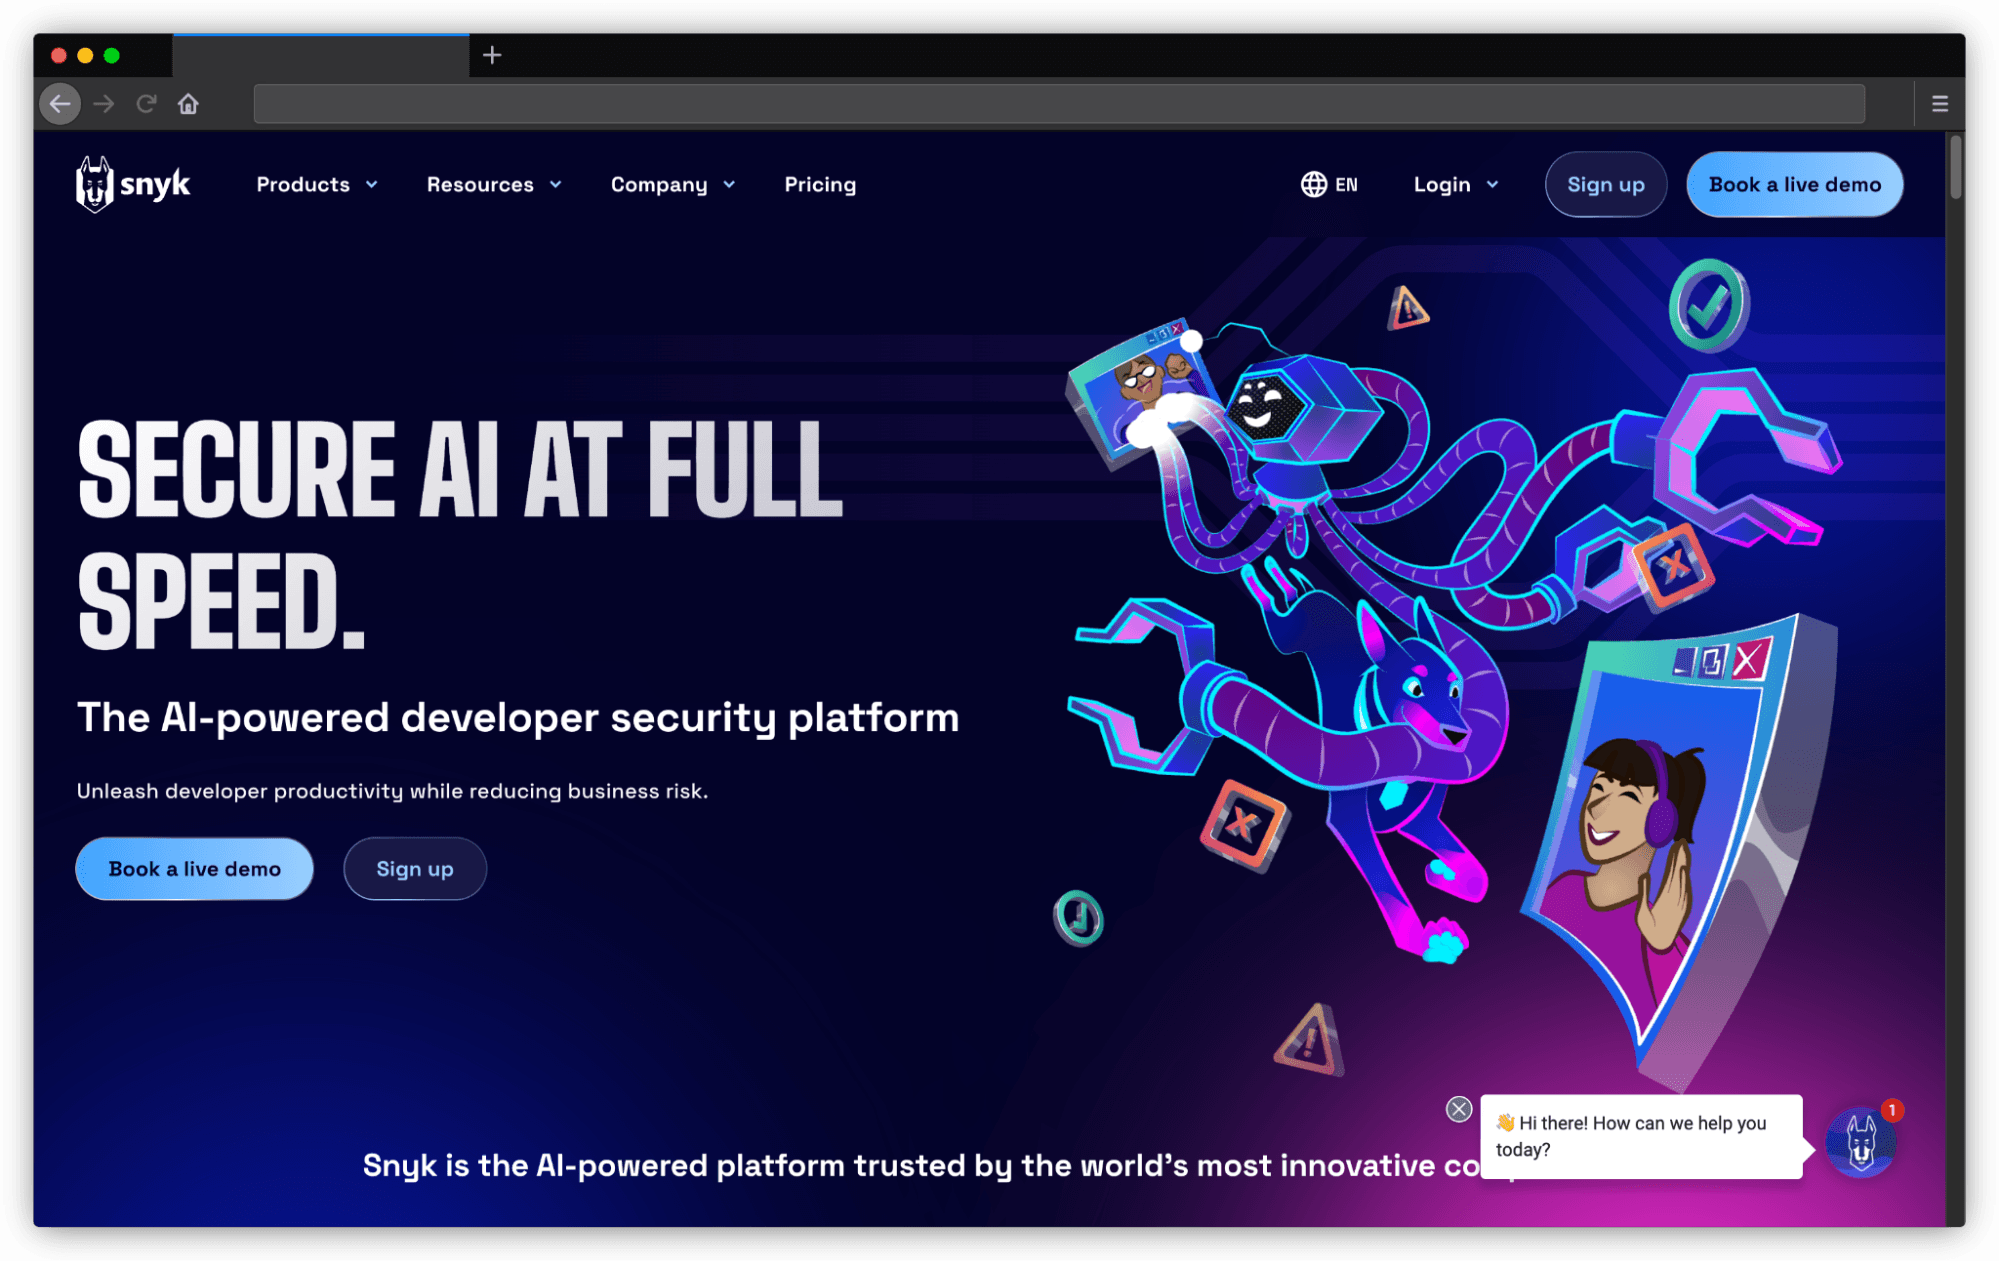The height and width of the screenshot is (1261, 1999).
Task: Click 'The AI-powered developer security platform' subheading
Action: point(518,717)
